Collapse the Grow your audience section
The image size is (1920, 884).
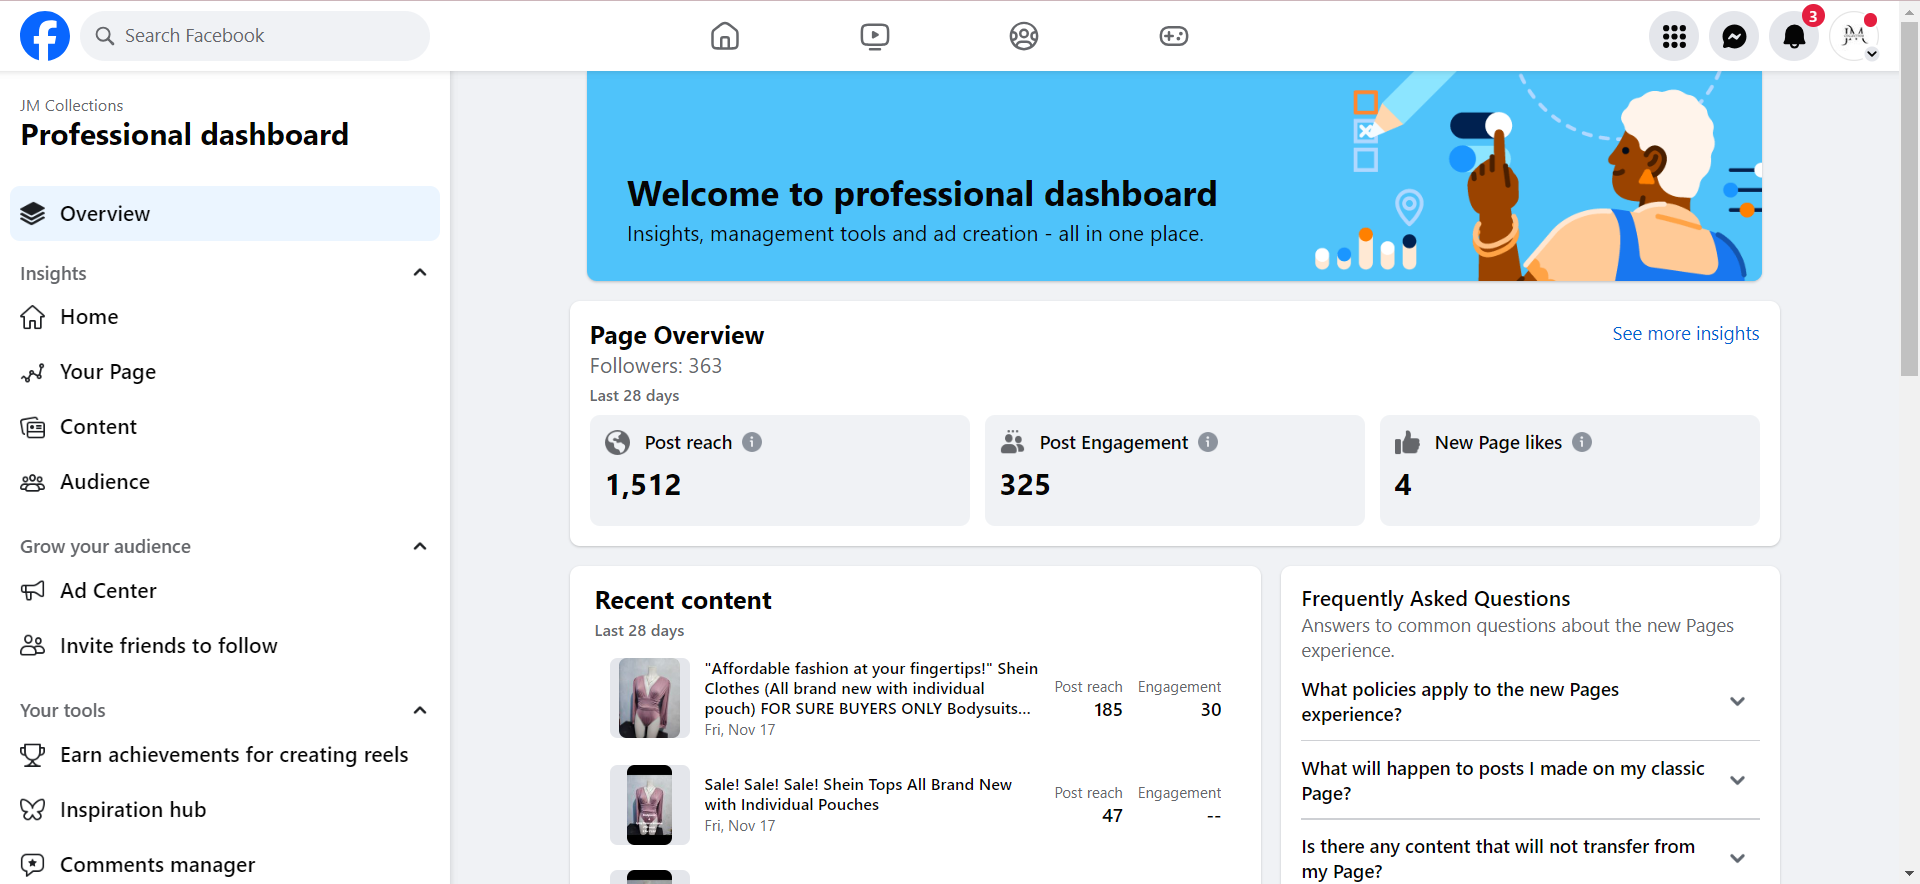[420, 546]
